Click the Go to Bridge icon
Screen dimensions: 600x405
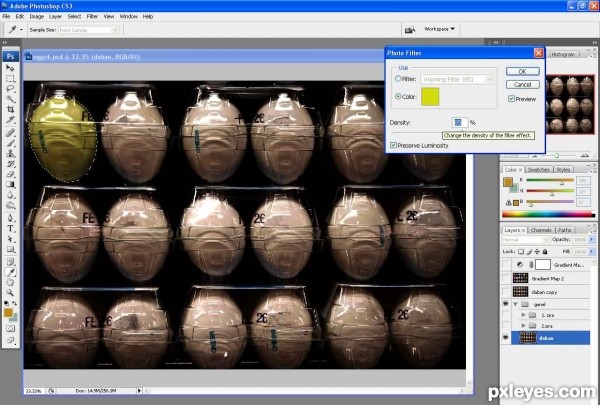410,29
